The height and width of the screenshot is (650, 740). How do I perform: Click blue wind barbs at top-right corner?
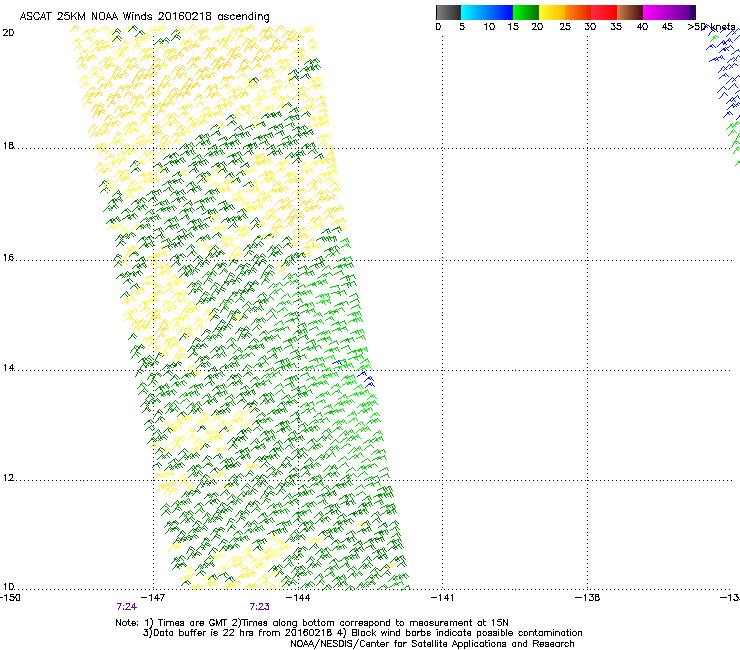point(724,73)
